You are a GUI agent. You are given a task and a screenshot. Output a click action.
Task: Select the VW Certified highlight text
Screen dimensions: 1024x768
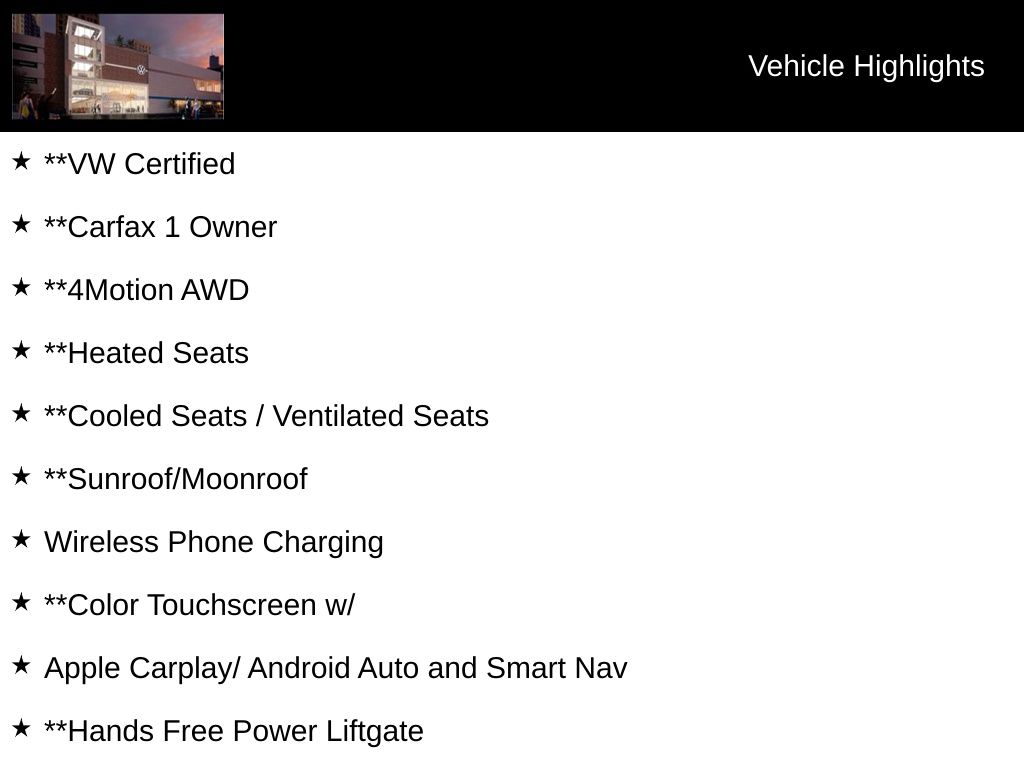click(140, 164)
